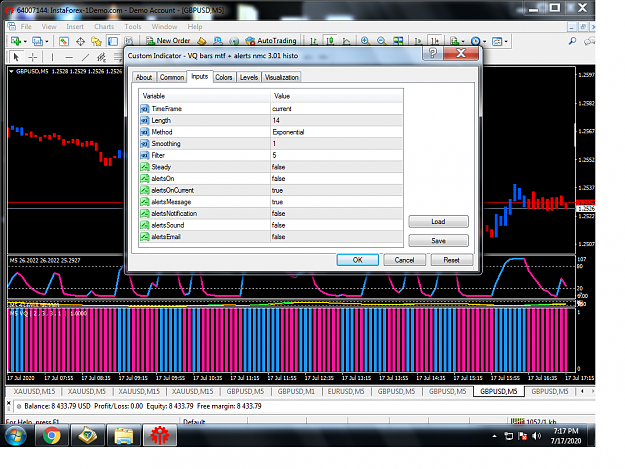The height and width of the screenshot is (469, 625).
Task: Select the candlestick chart icon
Action: pyautogui.click(x=330, y=41)
